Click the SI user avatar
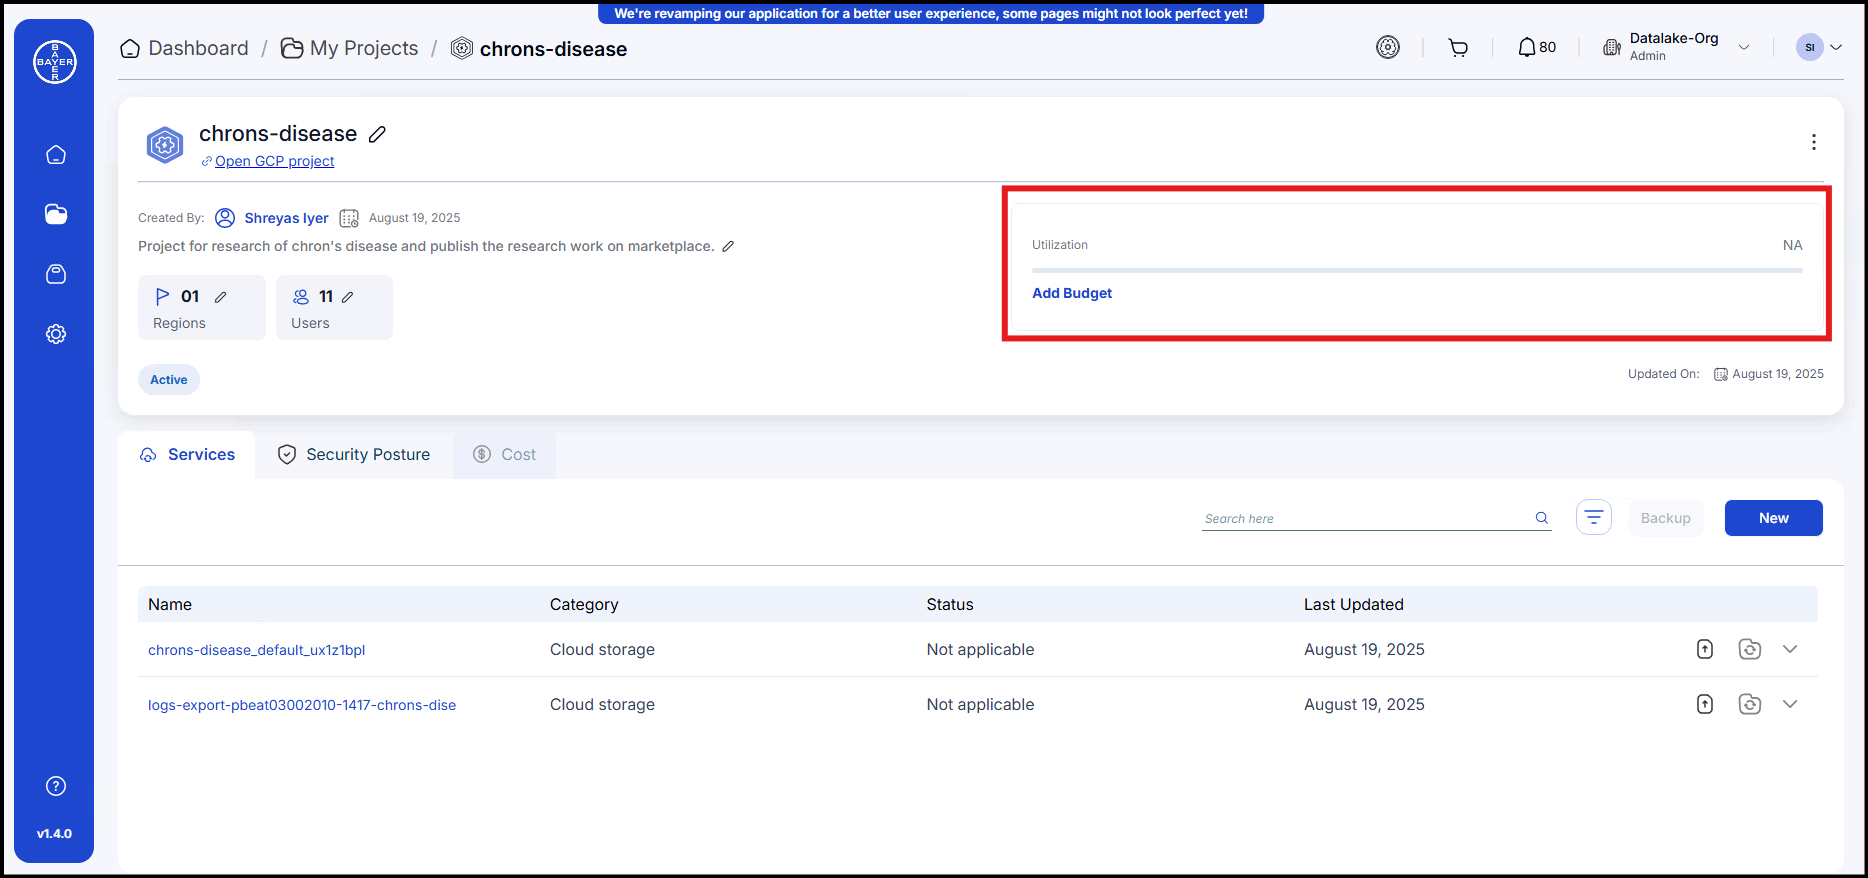 (x=1810, y=47)
